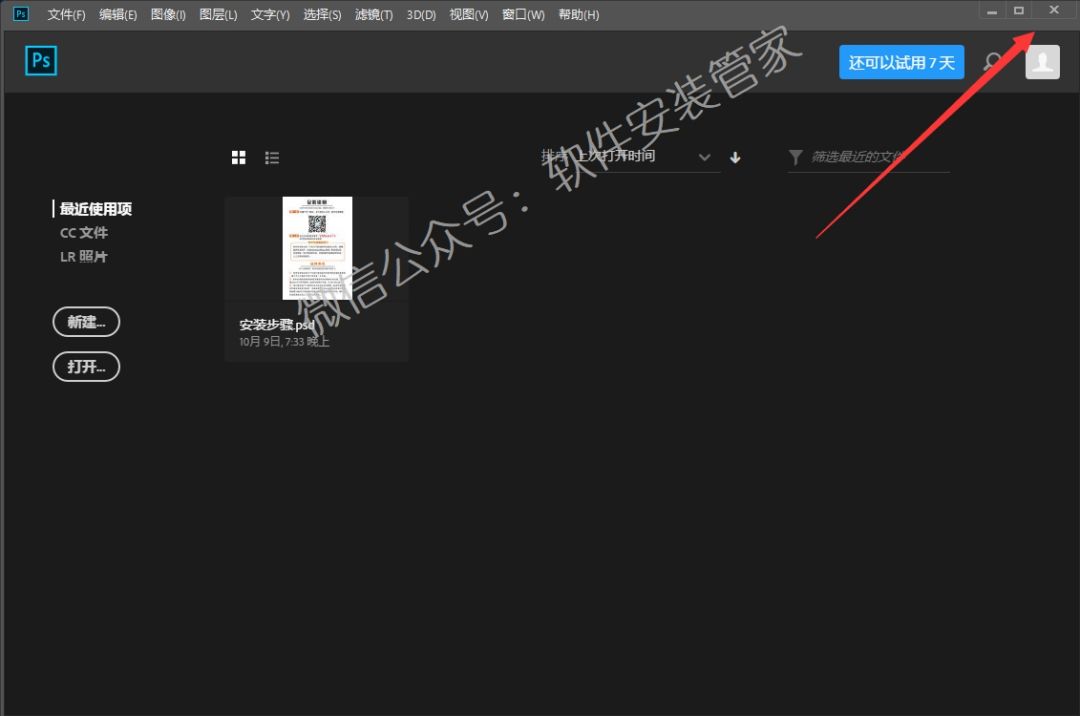
Task: Click the 打开... button
Action: (x=86, y=366)
